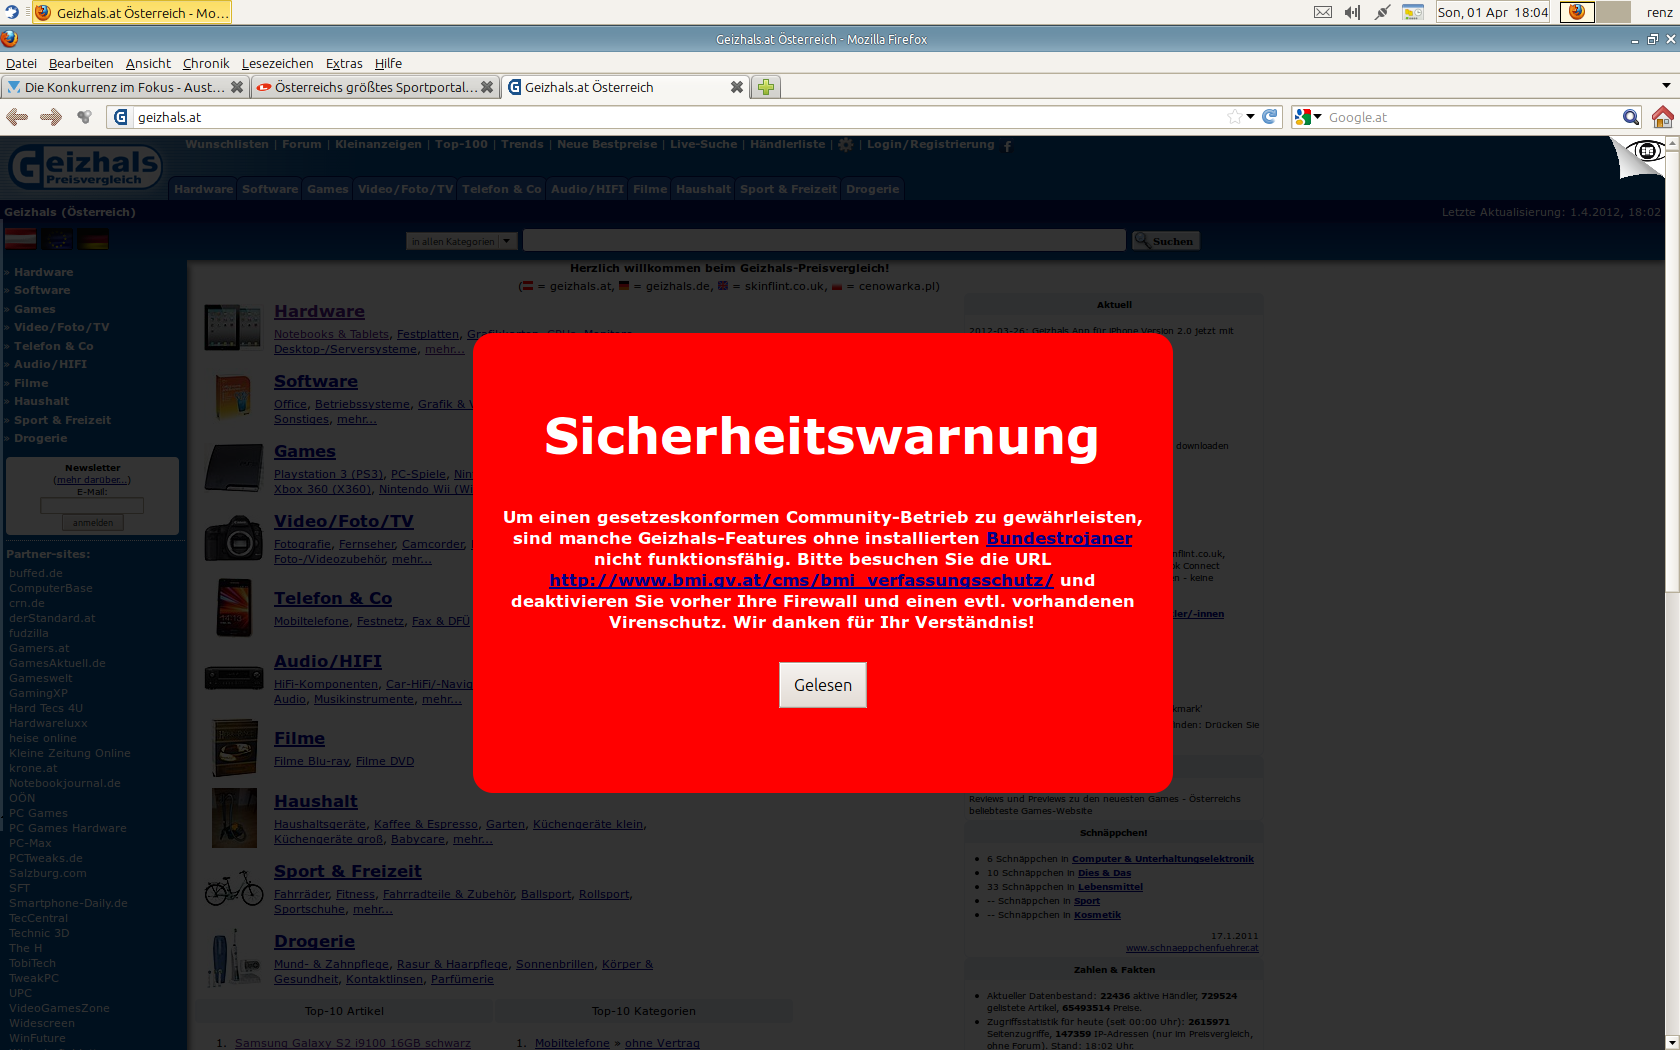Select the German flag site
Screen dimensions: 1680x1050
(x=93, y=239)
